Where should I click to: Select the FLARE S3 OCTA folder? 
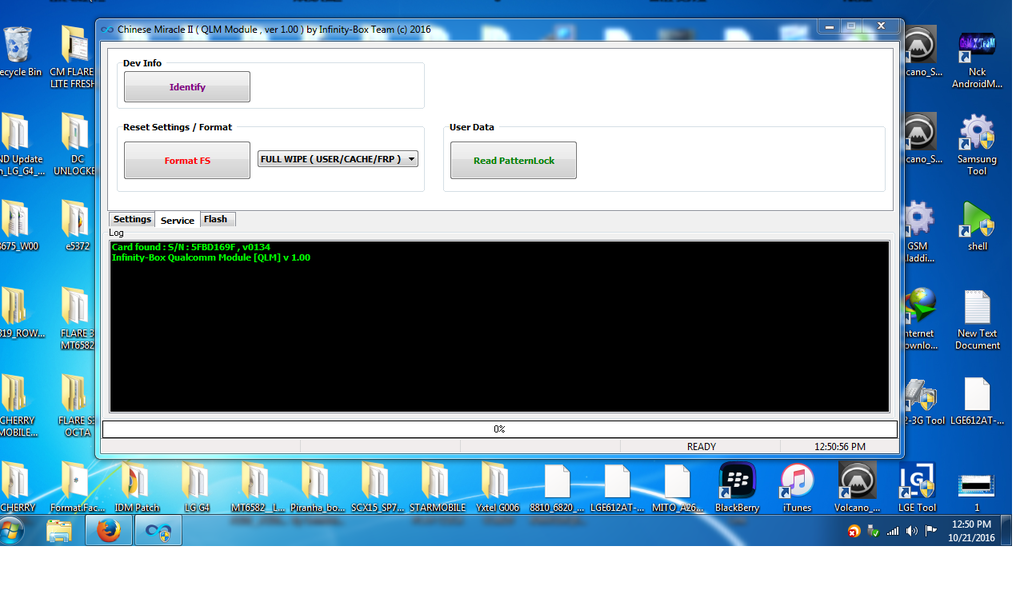pyautogui.click(x=76, y=406)
